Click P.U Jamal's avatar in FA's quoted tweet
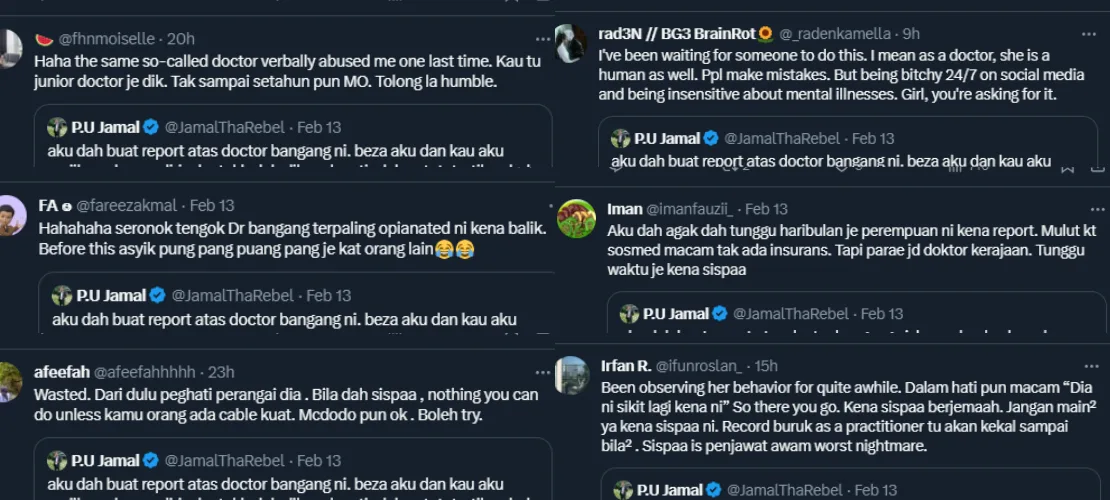Viewport: 1110px width, 500px height. tap(62, 295)
